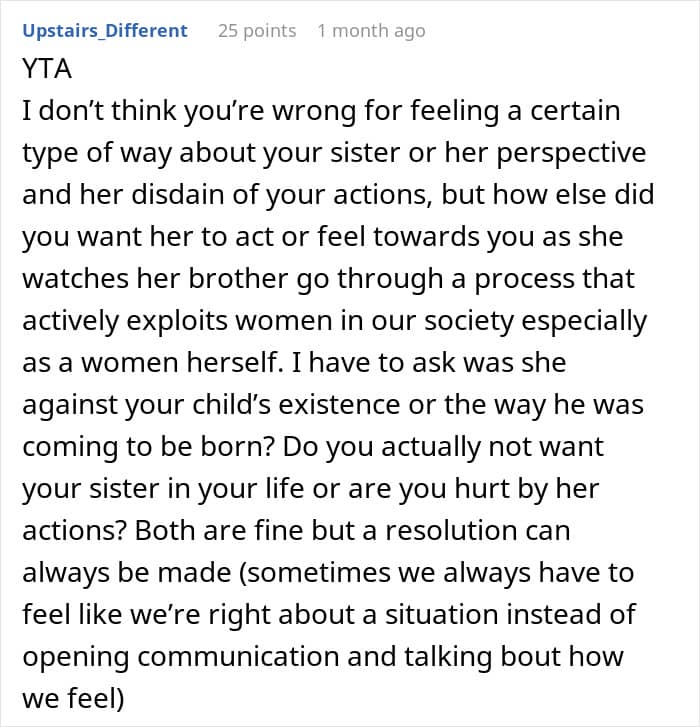Click the phrase "watches her brother"
Screen dimensions: 700x727
click(155, 278)
